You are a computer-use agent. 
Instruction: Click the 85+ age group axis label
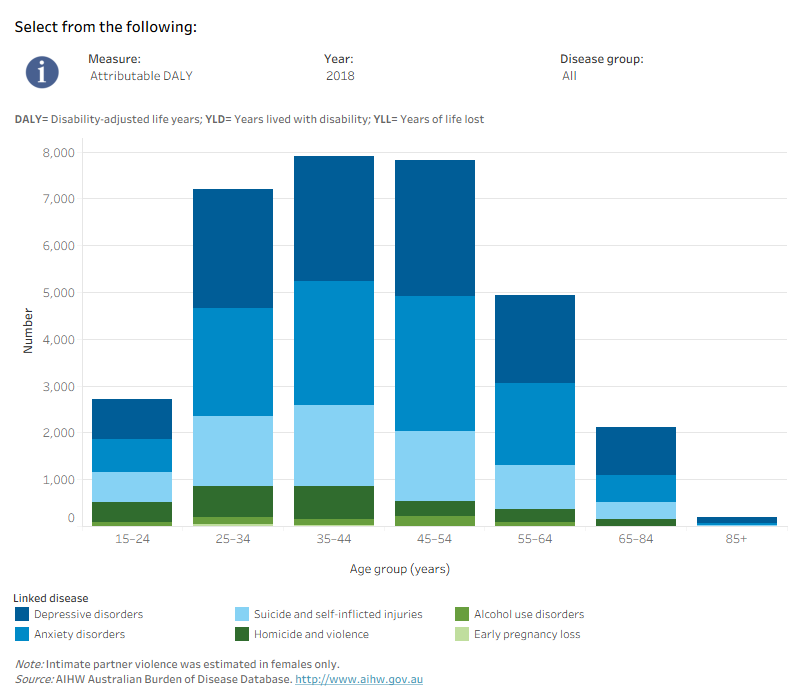pyautogui.click(x=736, y=539)
